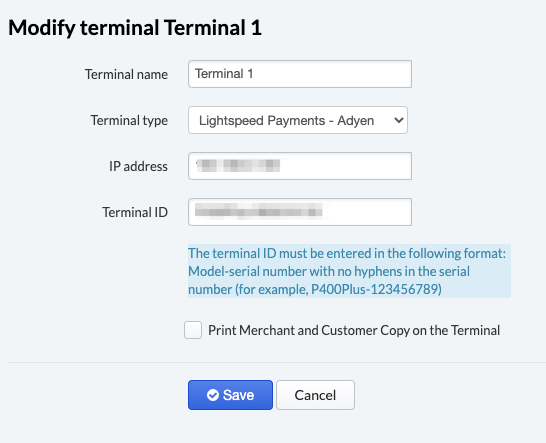This screenshot has height=443, width=546.
Task: Click the Modify terminal Terminal 1 heading
Action: (x=135, y=28)
